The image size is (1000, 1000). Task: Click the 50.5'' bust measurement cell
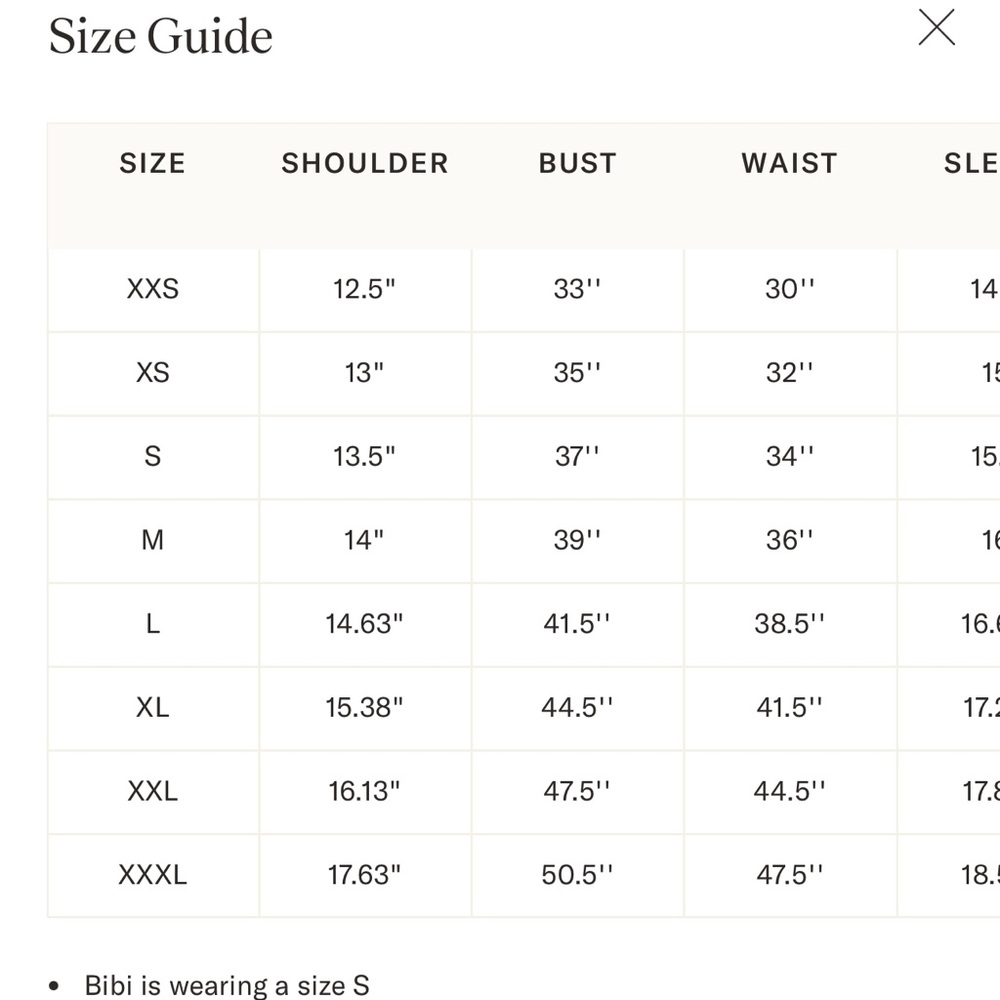[x=577, y=875]
